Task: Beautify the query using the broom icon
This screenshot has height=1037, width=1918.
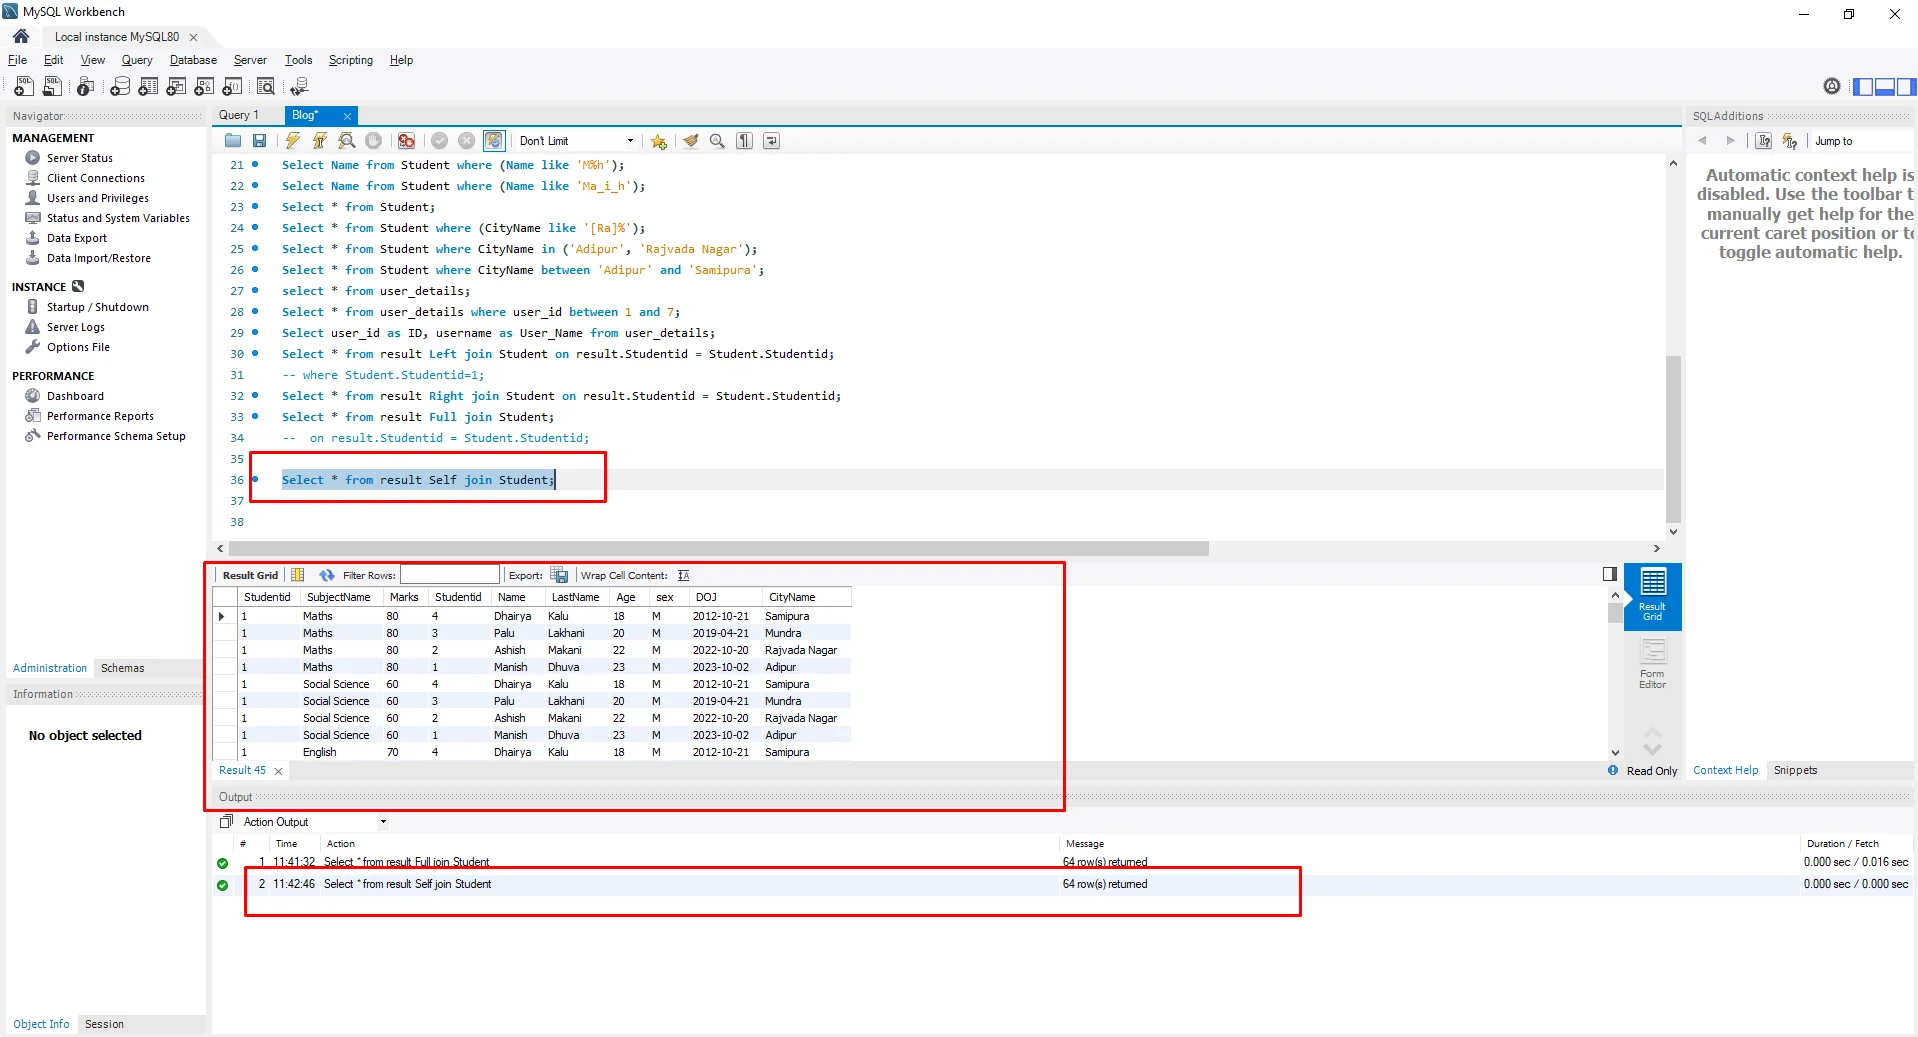Action: coord(691,141)
